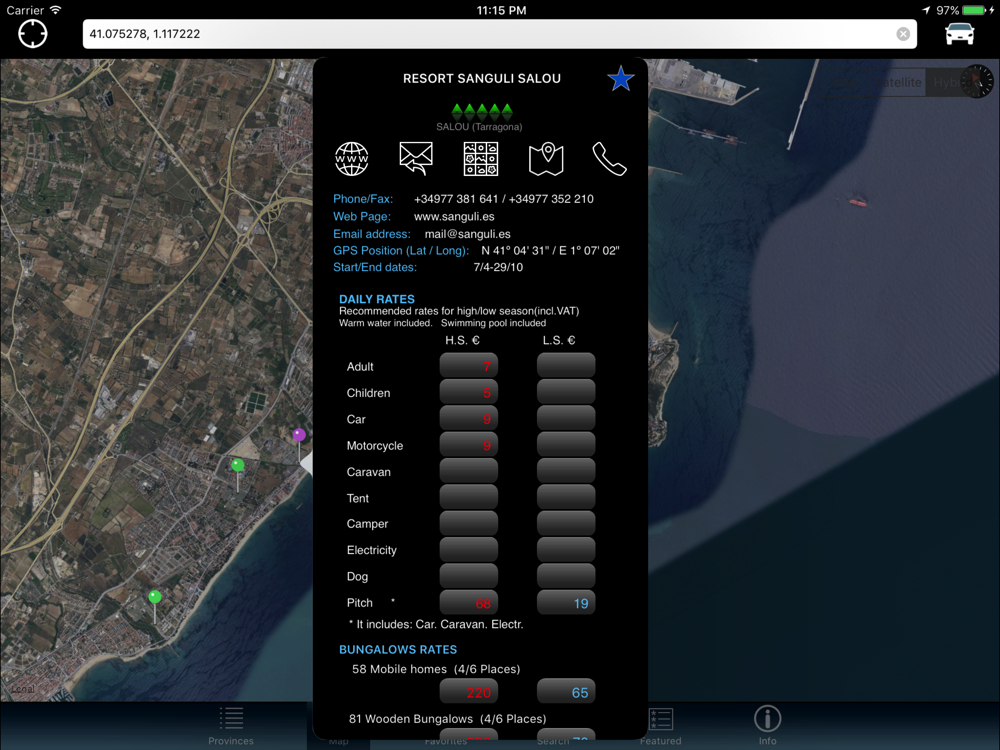This screenshot has width=1000, height=750.
Task: Click the Pitch high-season rate 68
Action: 469,603
